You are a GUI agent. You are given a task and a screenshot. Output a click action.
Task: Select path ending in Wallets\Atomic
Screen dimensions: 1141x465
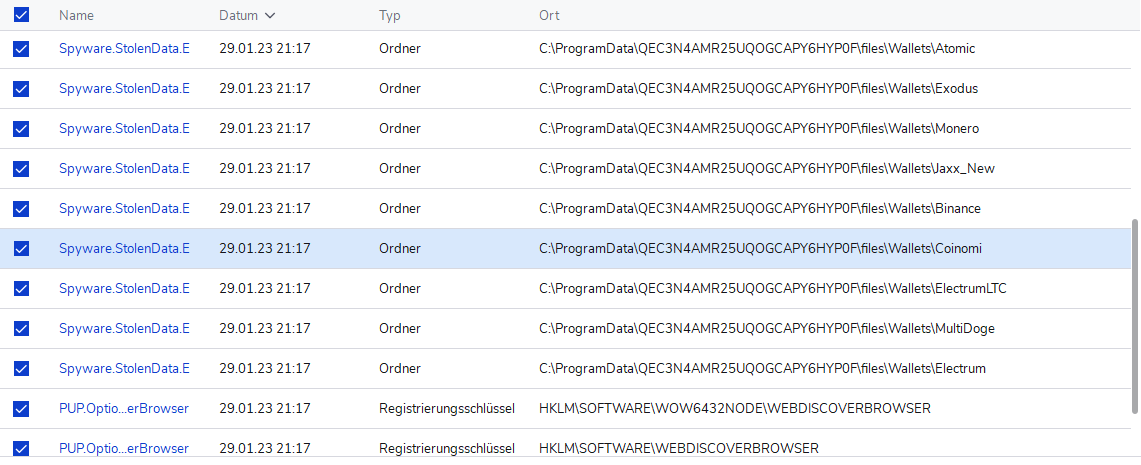tap(757, 49)
